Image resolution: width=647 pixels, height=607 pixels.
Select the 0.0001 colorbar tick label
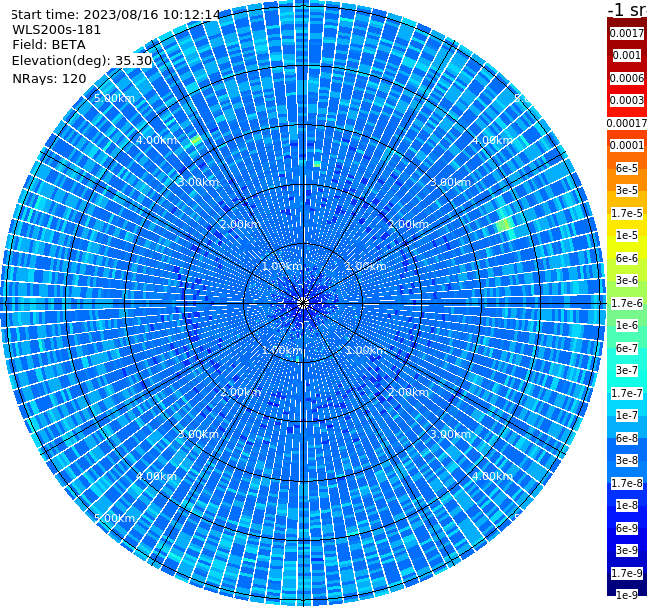627,145
